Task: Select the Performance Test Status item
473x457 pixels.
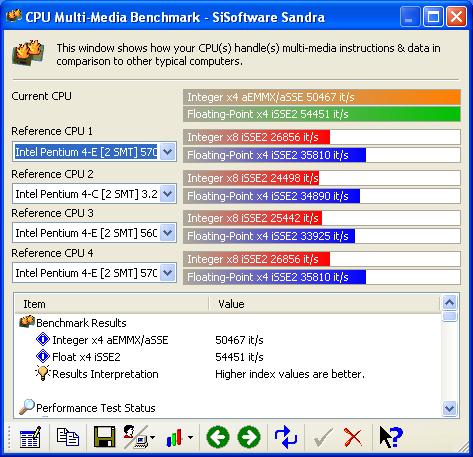Action: (x=96, y=408)
